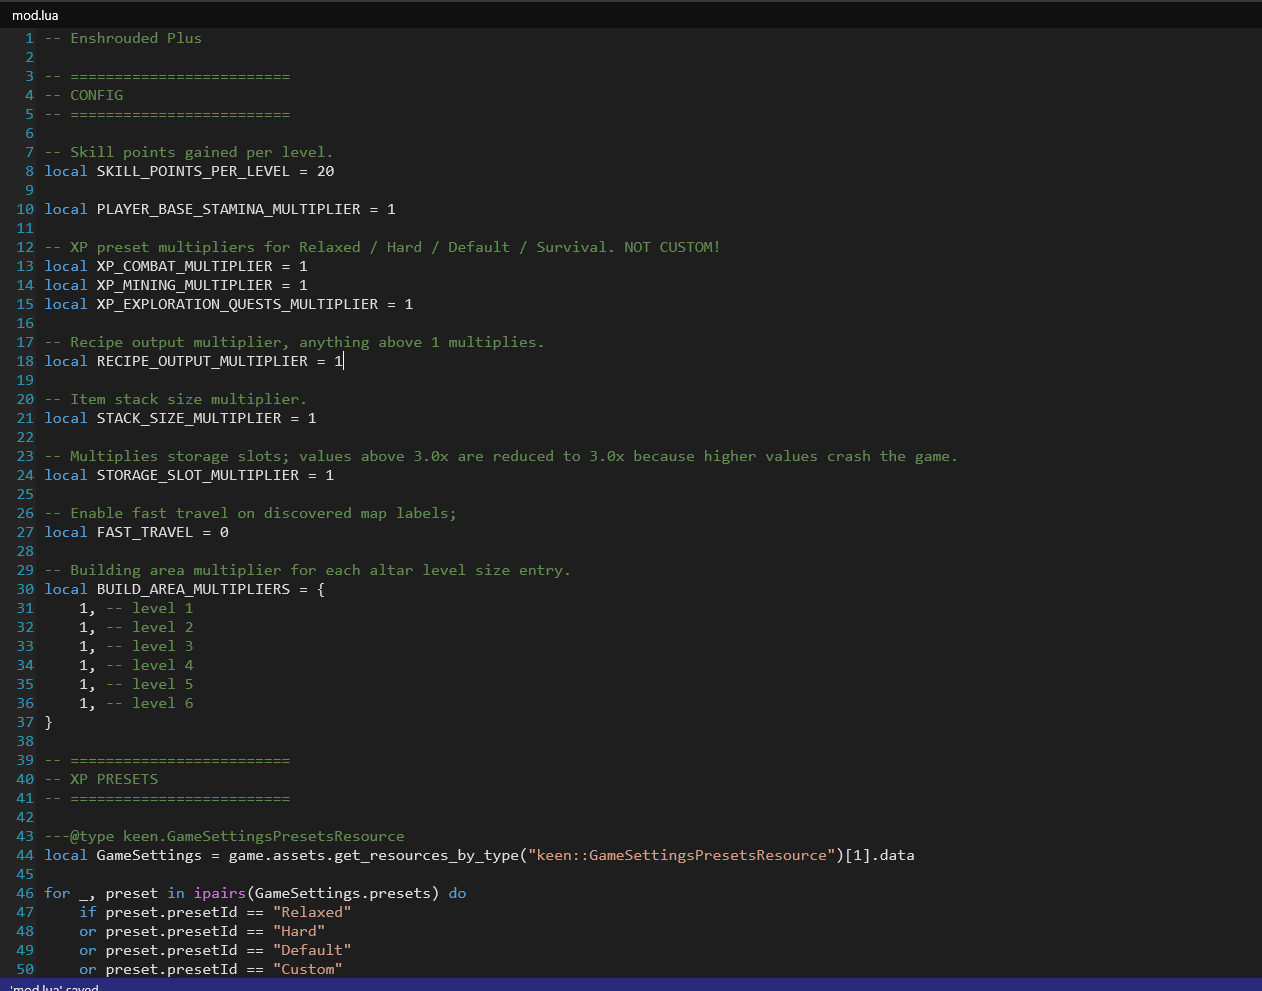Click the "Hard" string on line 48

(x=299, y=931)
